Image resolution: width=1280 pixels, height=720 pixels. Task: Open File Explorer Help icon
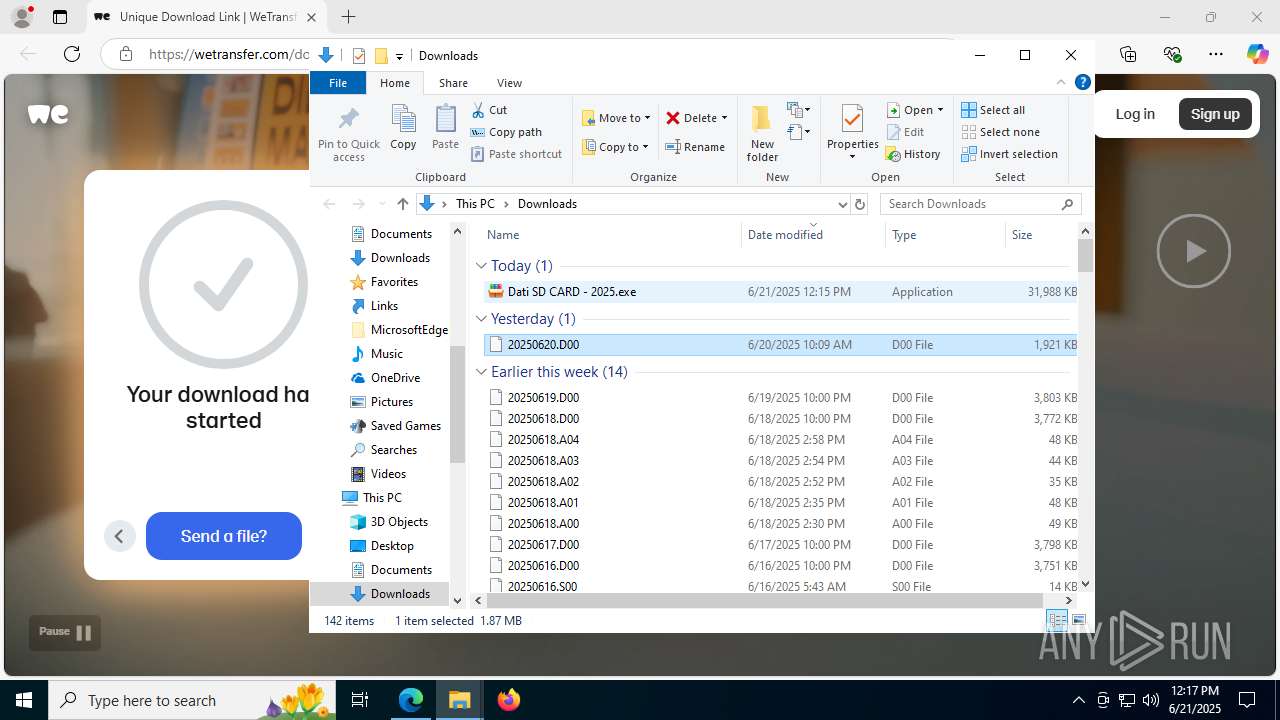coord(1082,83)
